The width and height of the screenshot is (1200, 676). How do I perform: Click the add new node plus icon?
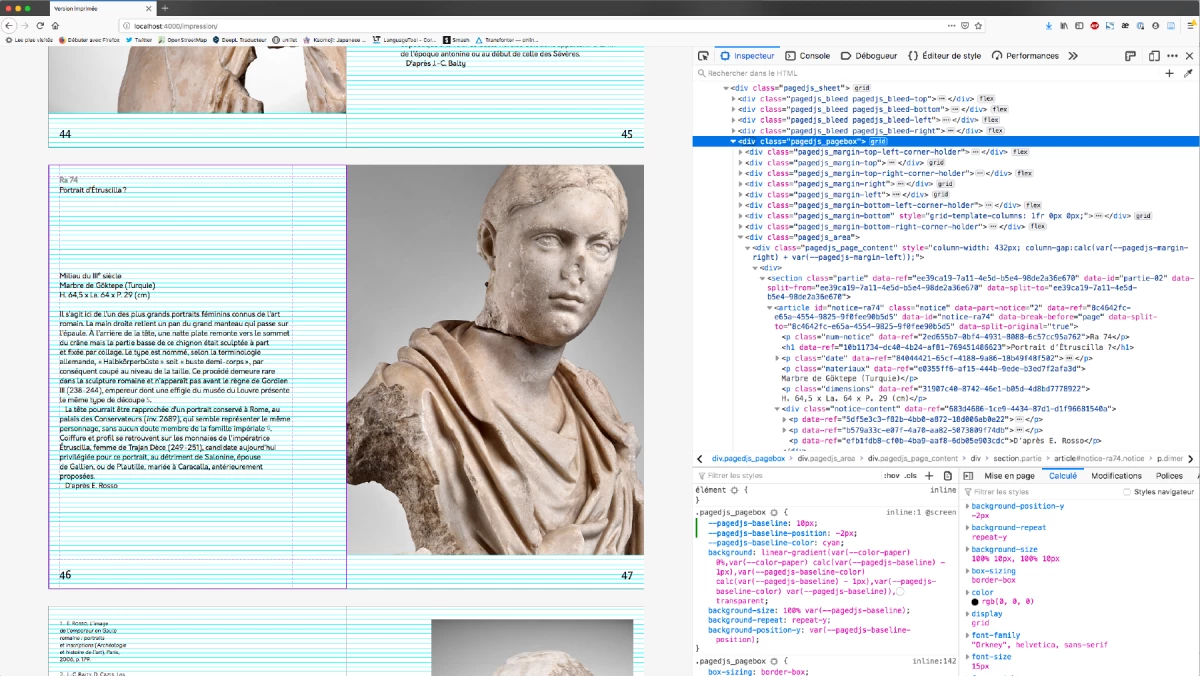(1169, 73)
